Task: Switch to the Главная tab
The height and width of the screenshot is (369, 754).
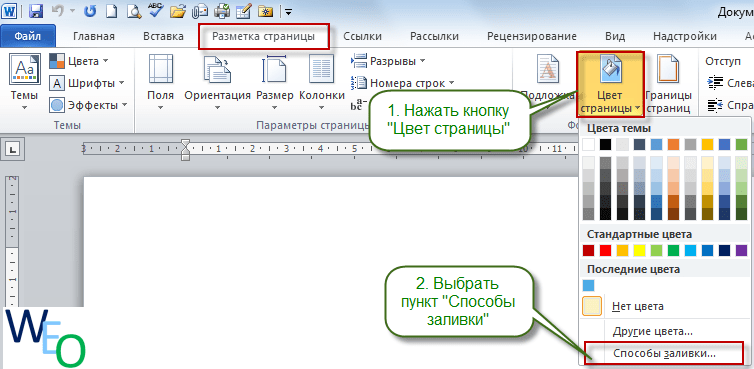Action: coord(94,36)
